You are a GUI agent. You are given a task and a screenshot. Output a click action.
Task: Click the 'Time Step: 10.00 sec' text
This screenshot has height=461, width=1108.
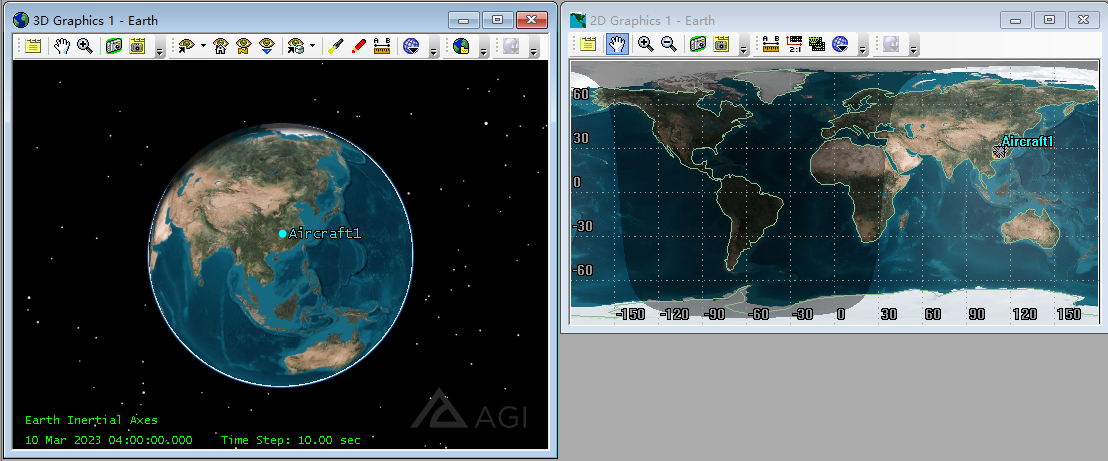290,440
